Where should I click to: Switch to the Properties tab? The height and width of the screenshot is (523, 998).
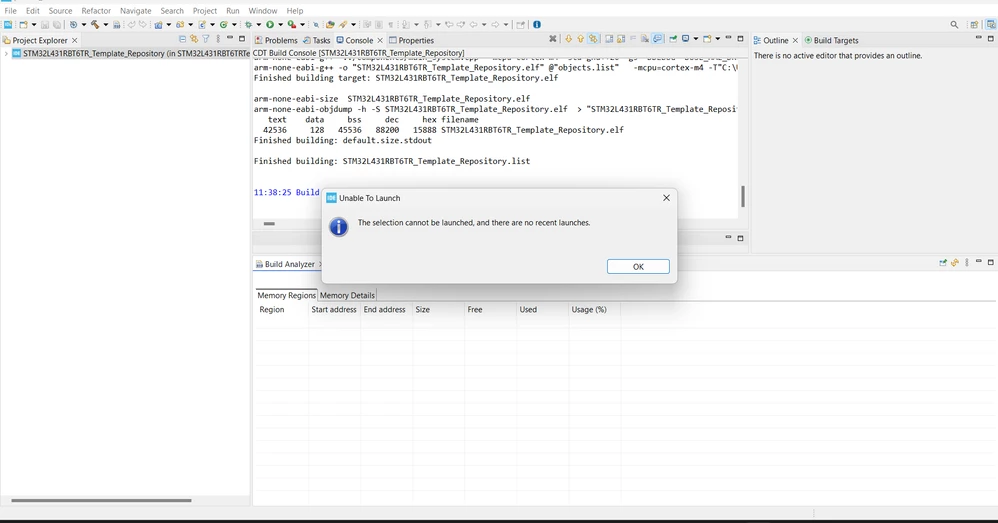click(411, 40)
